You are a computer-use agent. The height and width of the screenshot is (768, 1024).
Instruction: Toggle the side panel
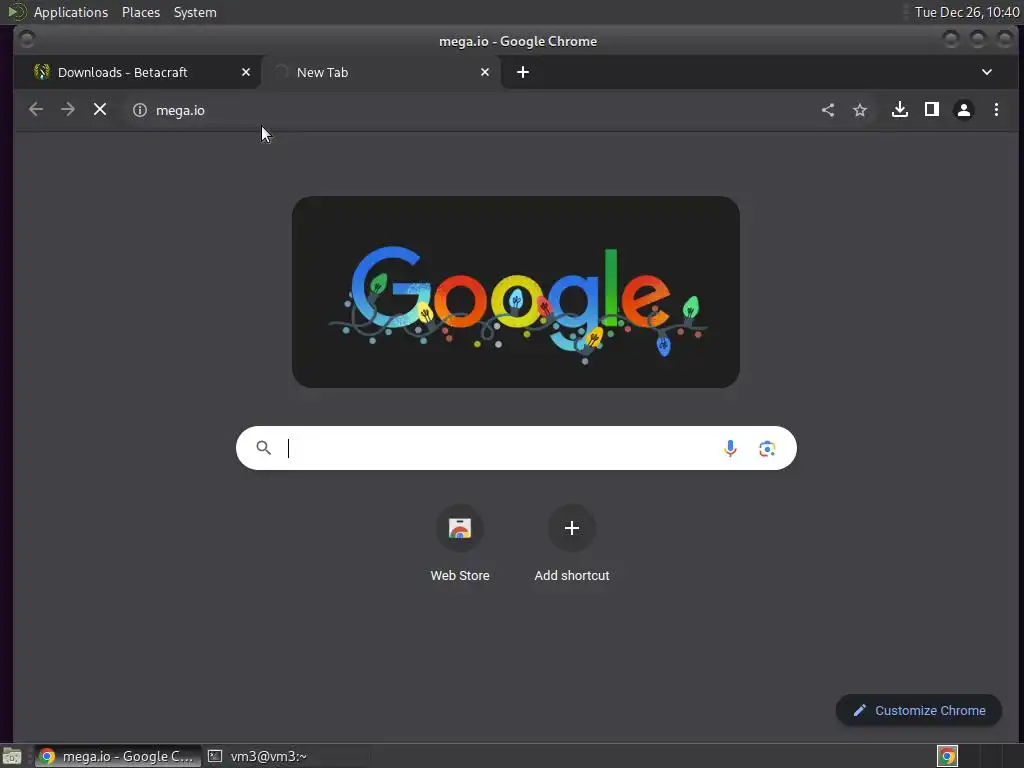[x=932, y=110]
